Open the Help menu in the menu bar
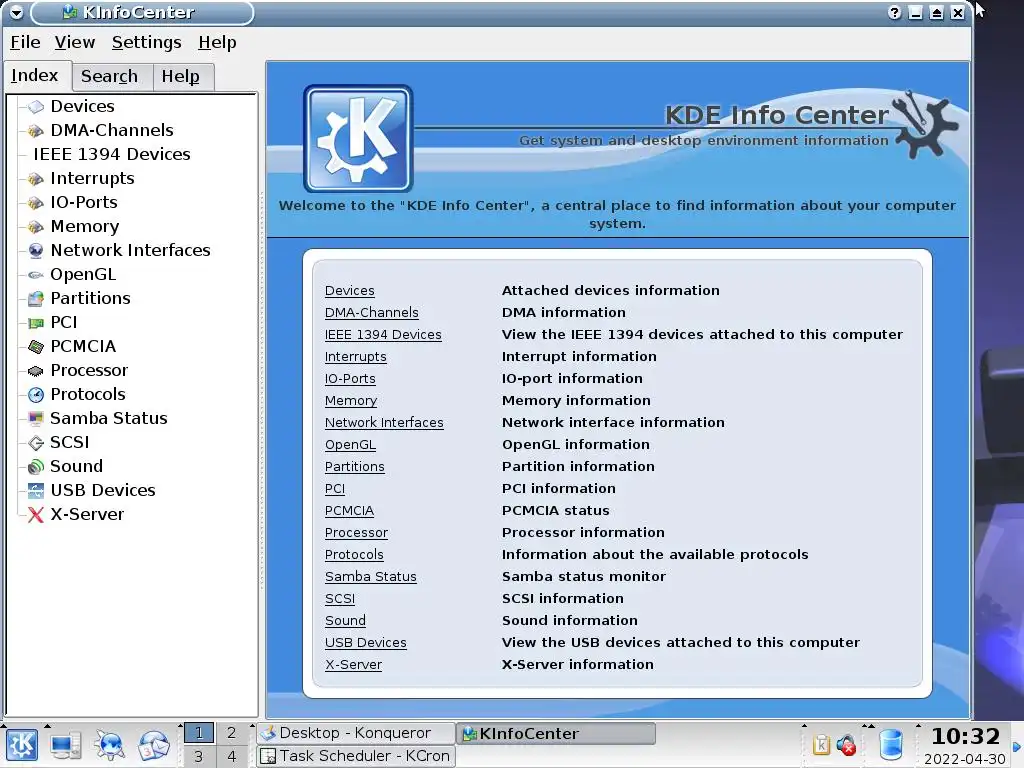This screenshot has height=768, width=1024. (217, 42)
